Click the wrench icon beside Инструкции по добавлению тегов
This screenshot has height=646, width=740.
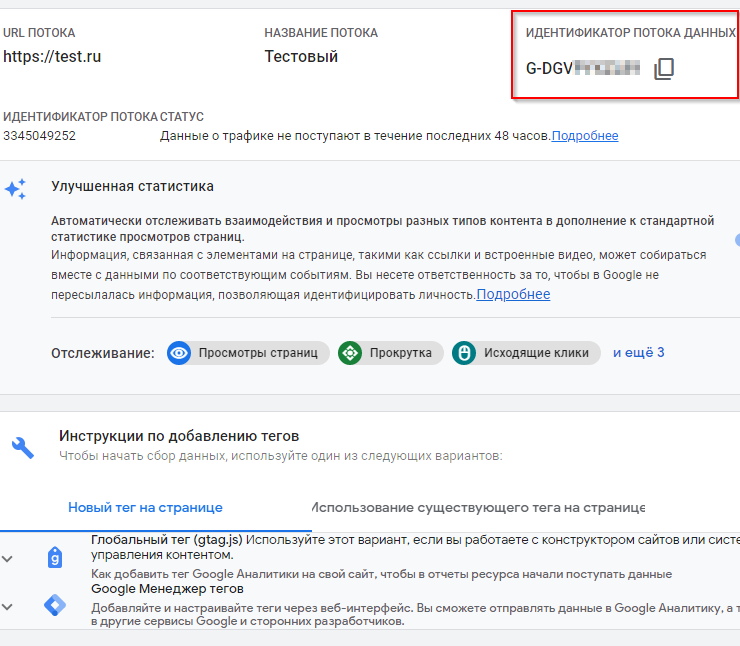[x=22, y=446]
